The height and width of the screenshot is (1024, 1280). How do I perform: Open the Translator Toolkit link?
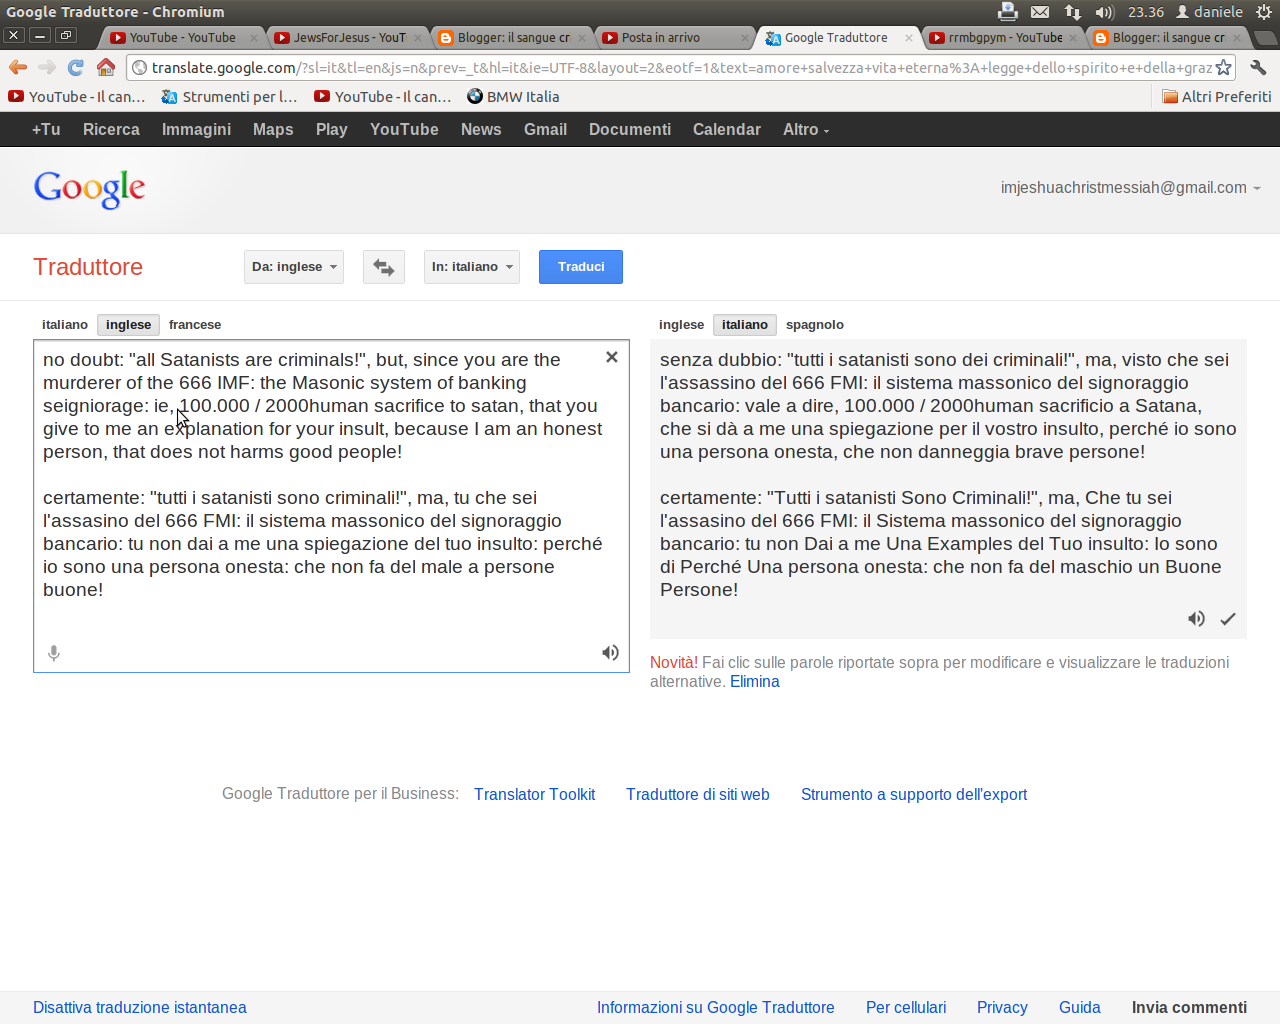(534, 794)
